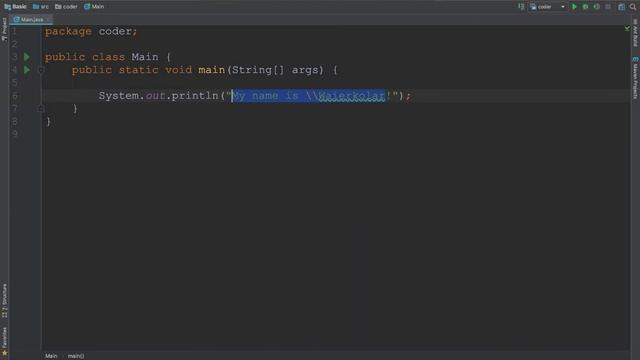Click the coder package breadcrumb
This screenshot has width=640, height=360.
pyautogui.click(x=66, y=7)
